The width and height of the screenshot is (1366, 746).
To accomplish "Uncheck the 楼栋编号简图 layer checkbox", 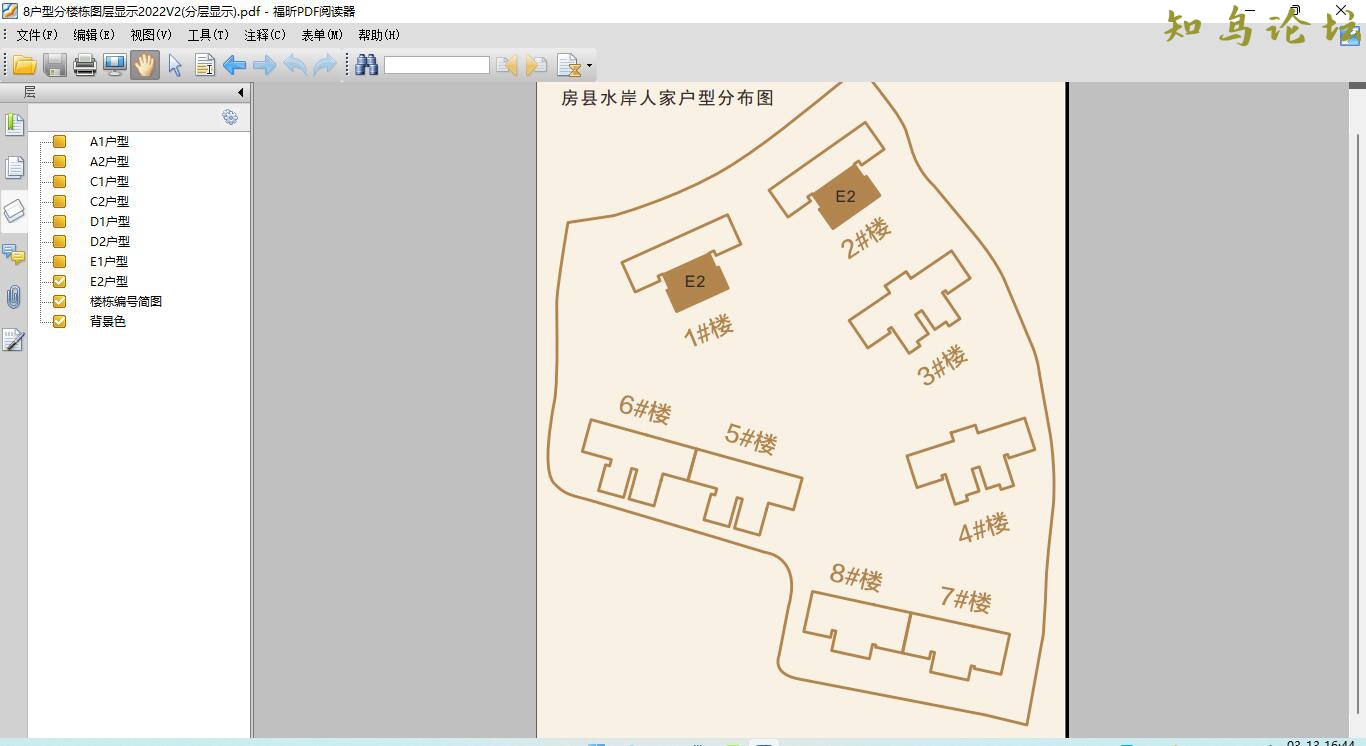I will coord(59,302).
